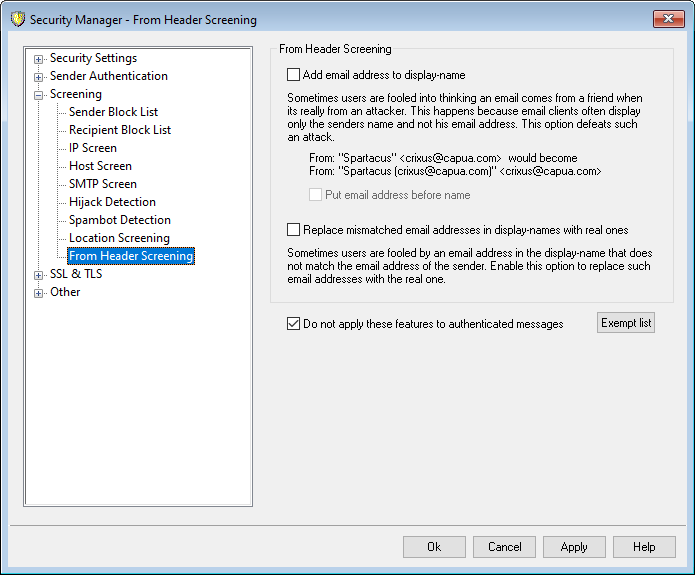Collapse the Screening tree node
This screenshot has height=575, width=695.
coord(39,95)
